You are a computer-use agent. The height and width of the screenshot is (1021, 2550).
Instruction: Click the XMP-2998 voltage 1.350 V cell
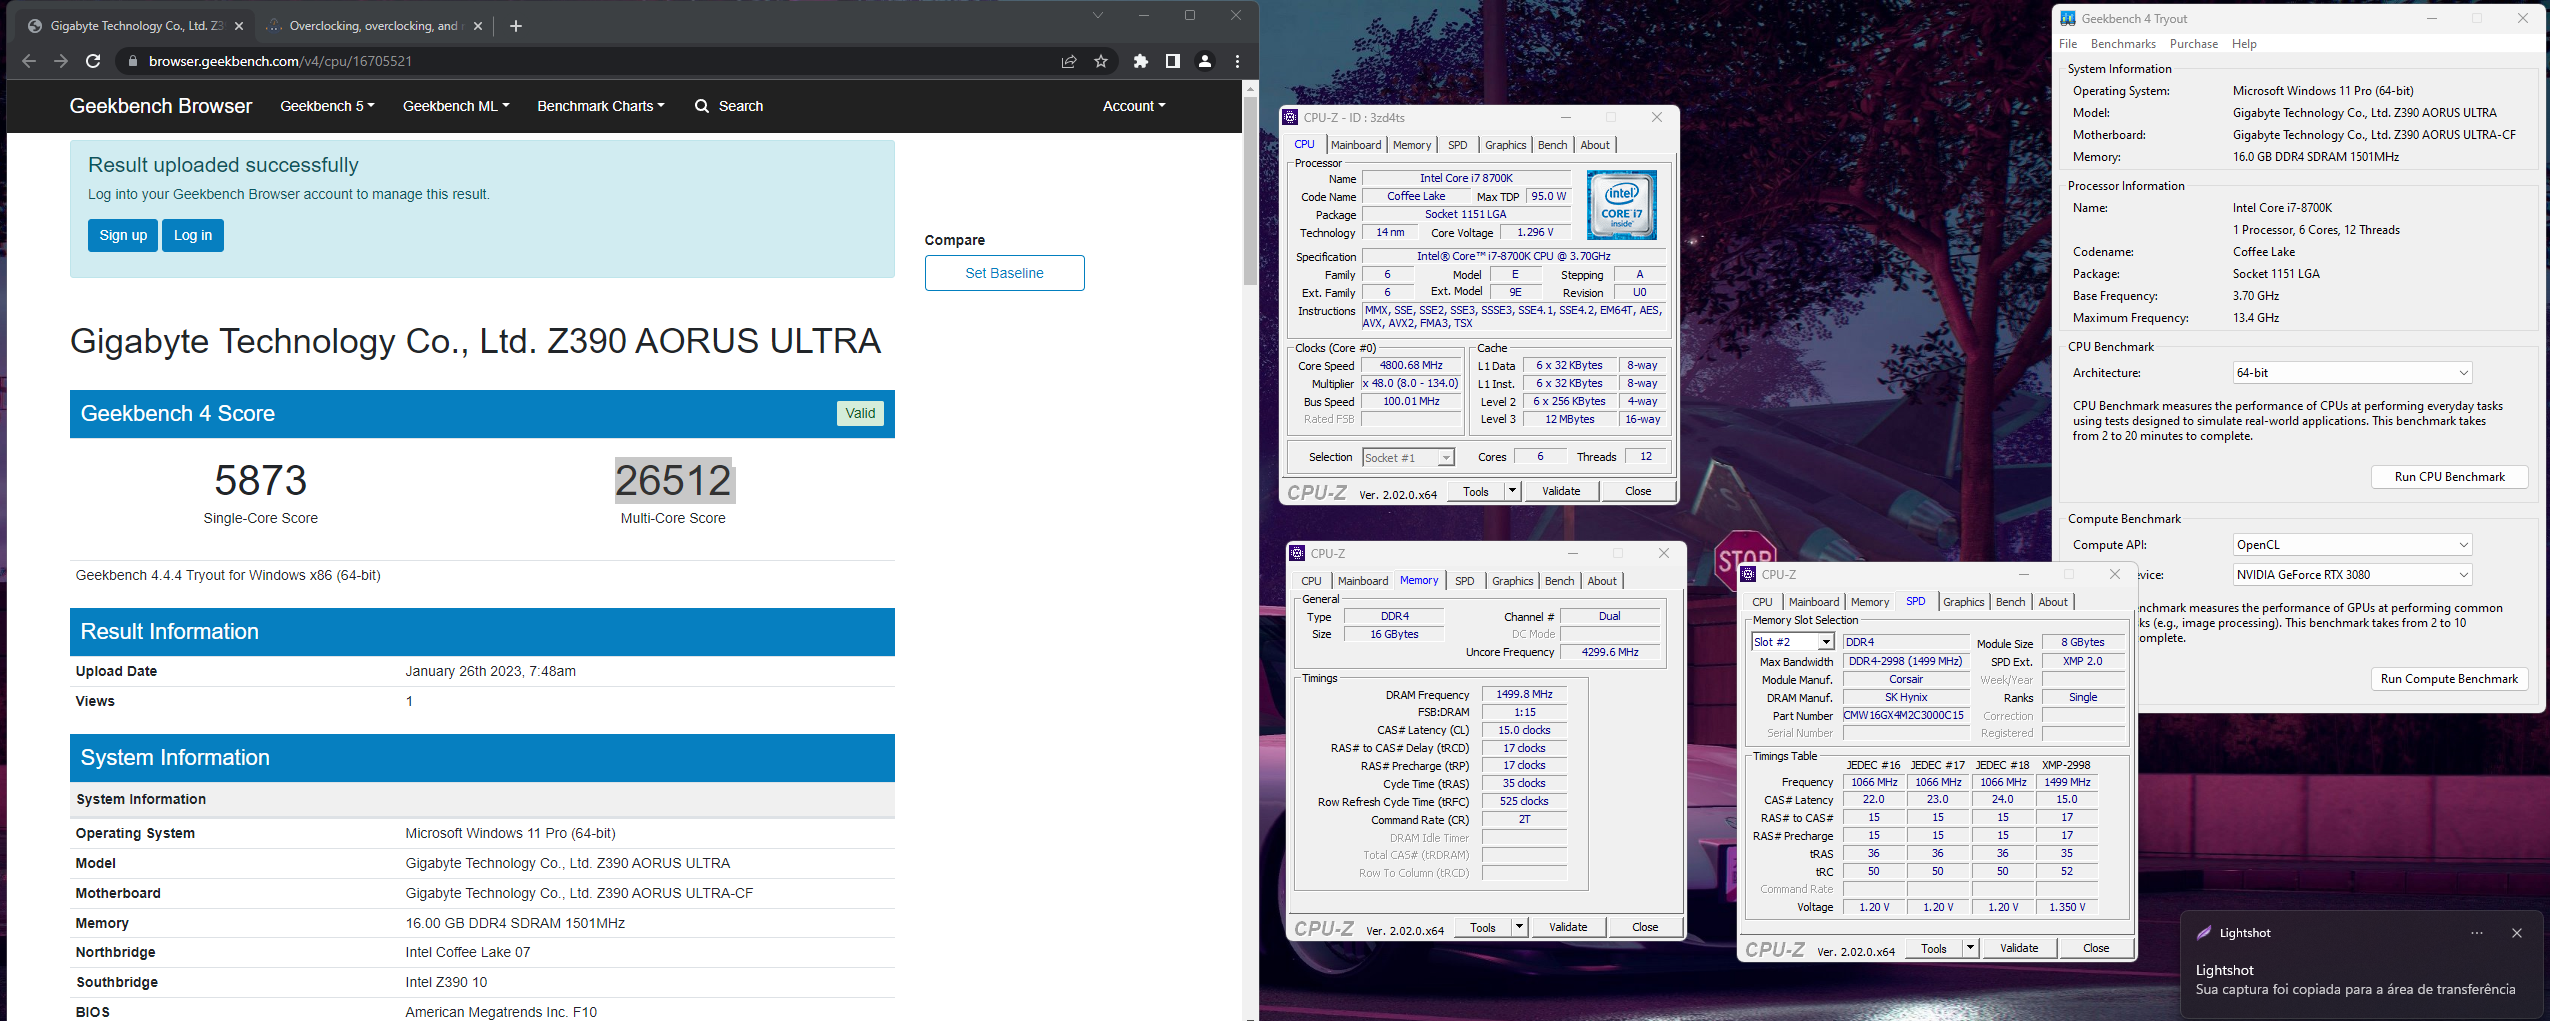point(2066,907)
